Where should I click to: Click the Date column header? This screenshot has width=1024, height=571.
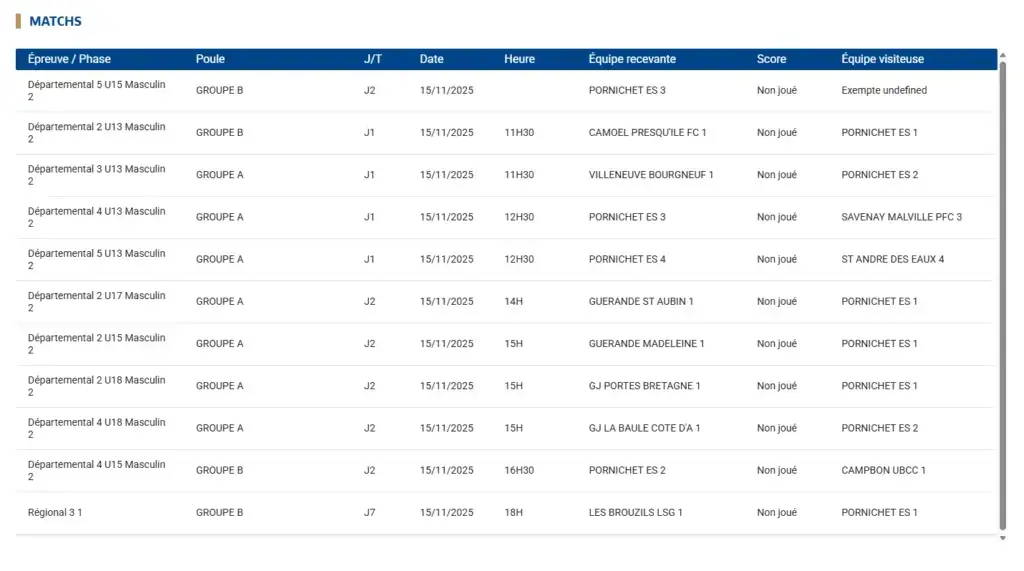[431, 59]
